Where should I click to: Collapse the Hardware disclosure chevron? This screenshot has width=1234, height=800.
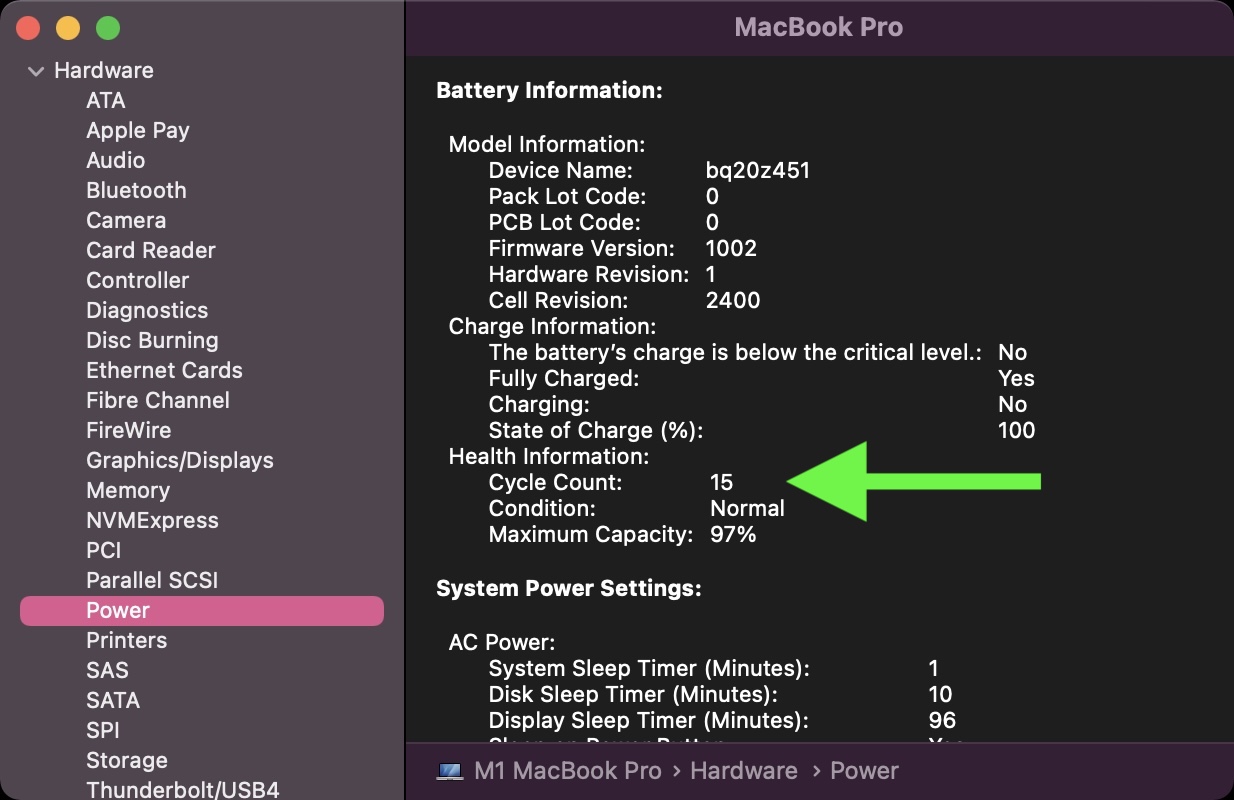[37, 71]
